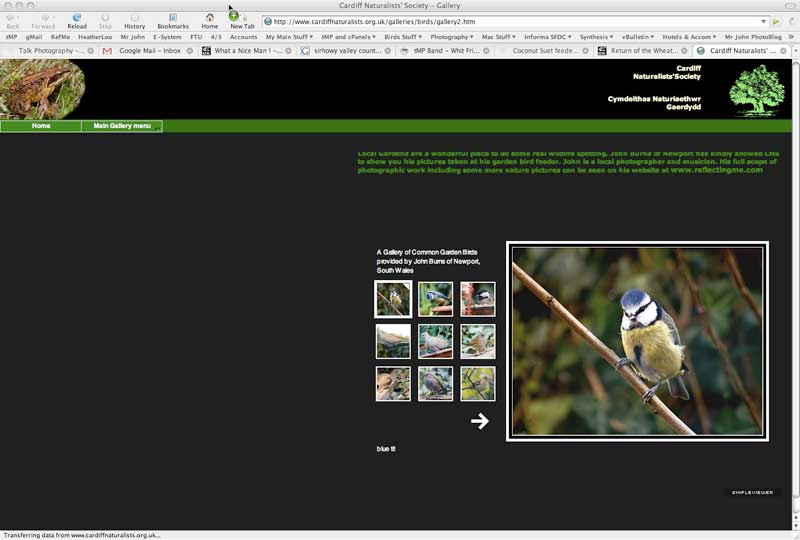Switch to the Talk Photography tab

pos(50,50)
